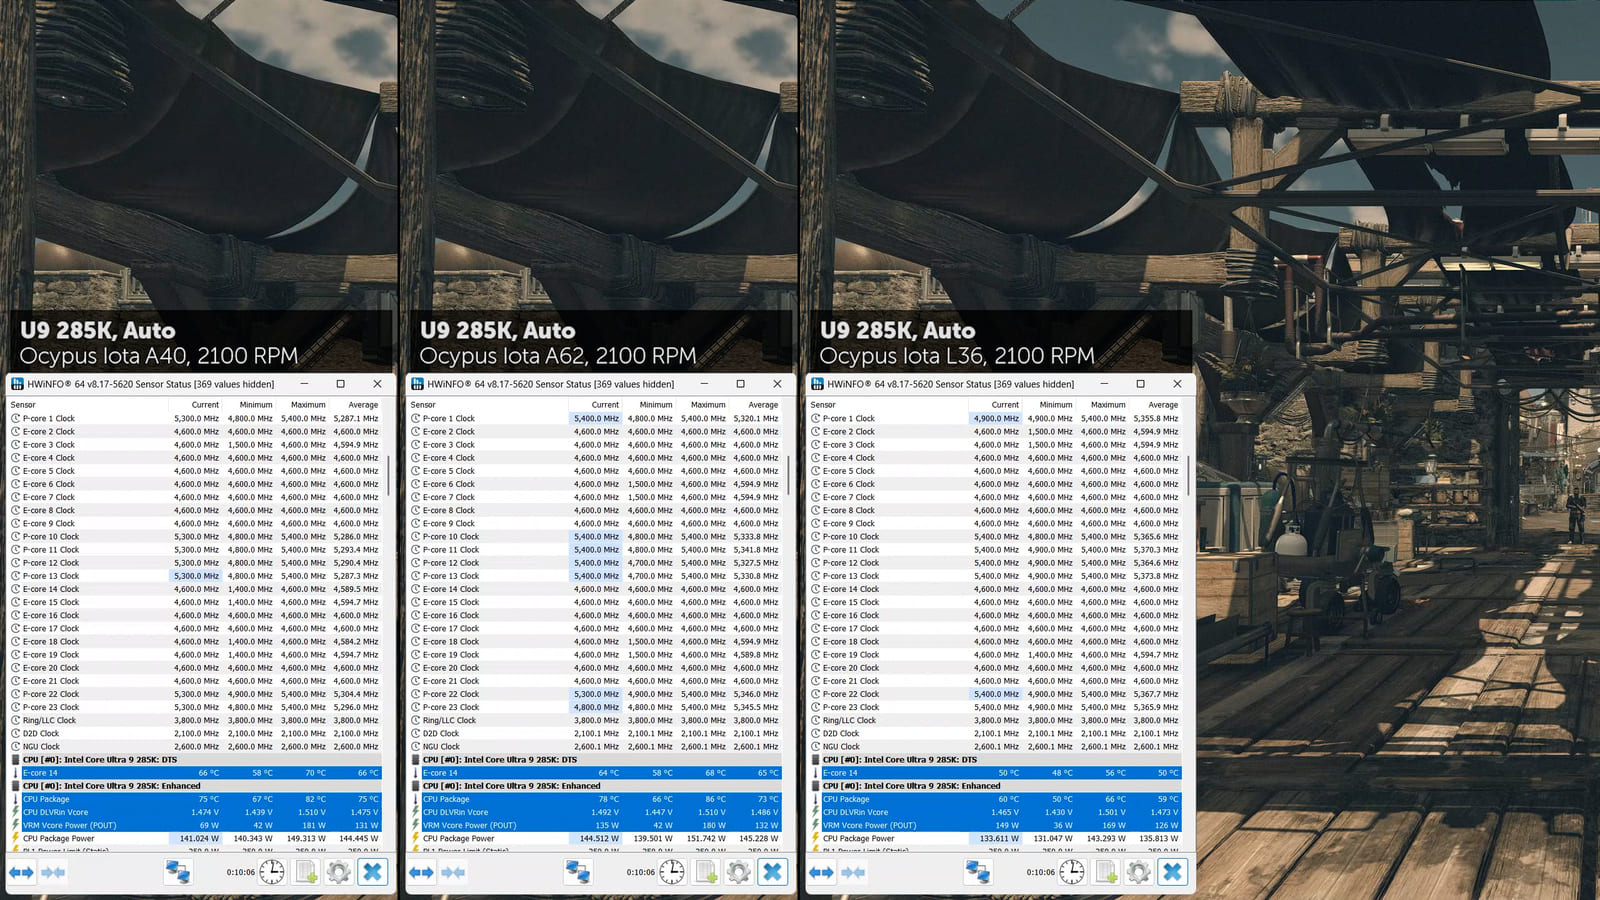Select P-core 10 Clock row in A62 window

[x=595, y=537]
